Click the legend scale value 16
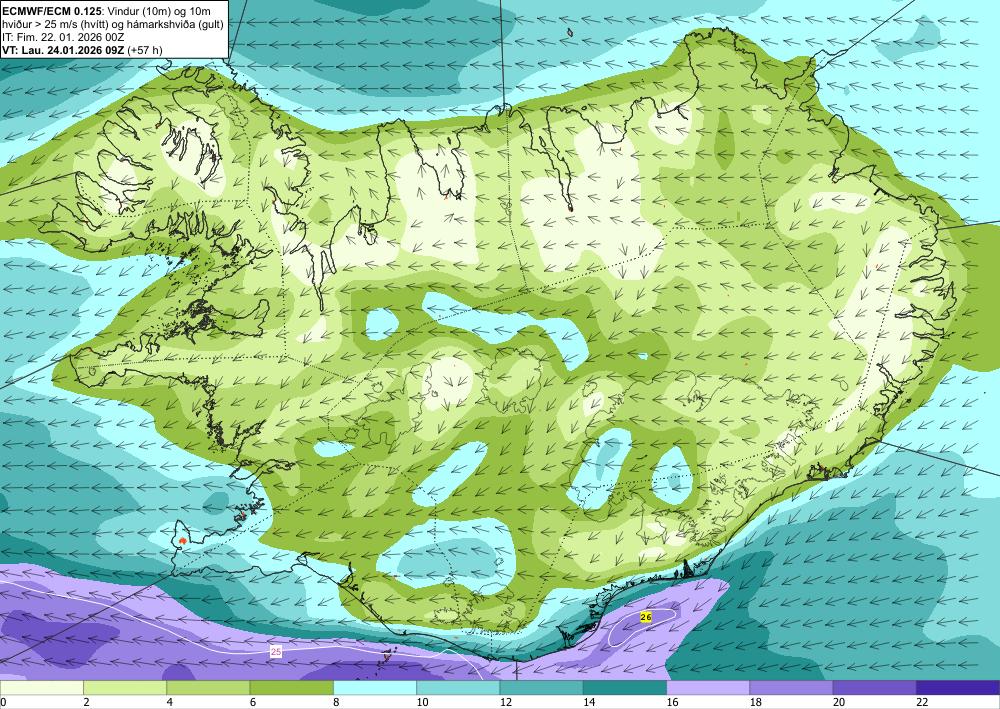Screen dimensions: 1000x709 coord(672,702)
